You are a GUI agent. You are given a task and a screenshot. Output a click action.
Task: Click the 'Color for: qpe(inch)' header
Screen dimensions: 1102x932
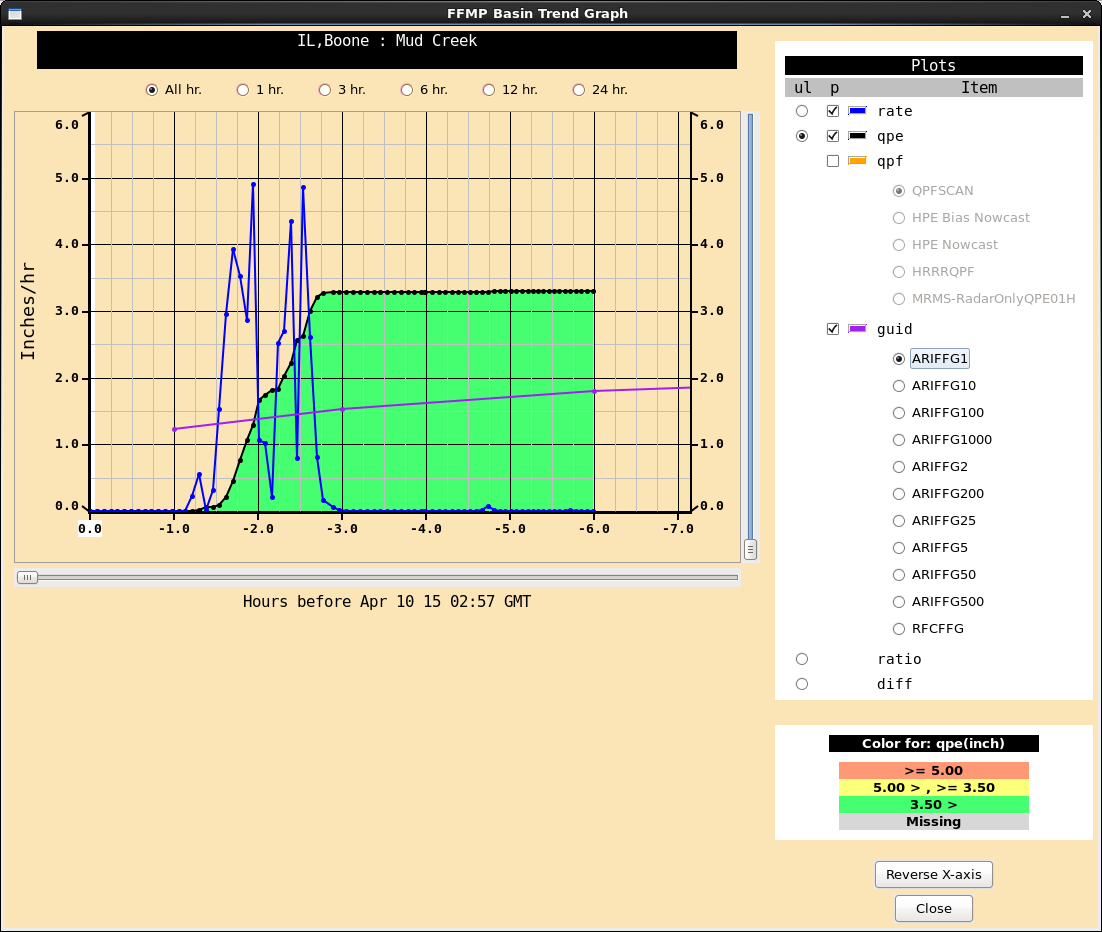tap(933, 744)
